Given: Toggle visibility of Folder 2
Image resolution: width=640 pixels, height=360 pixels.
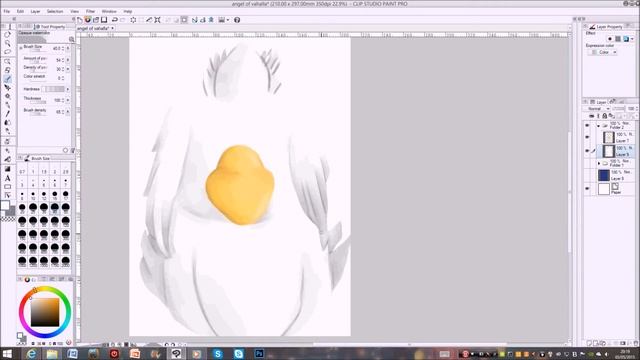Looking at the screenshot, I should (x=587, y=126).
